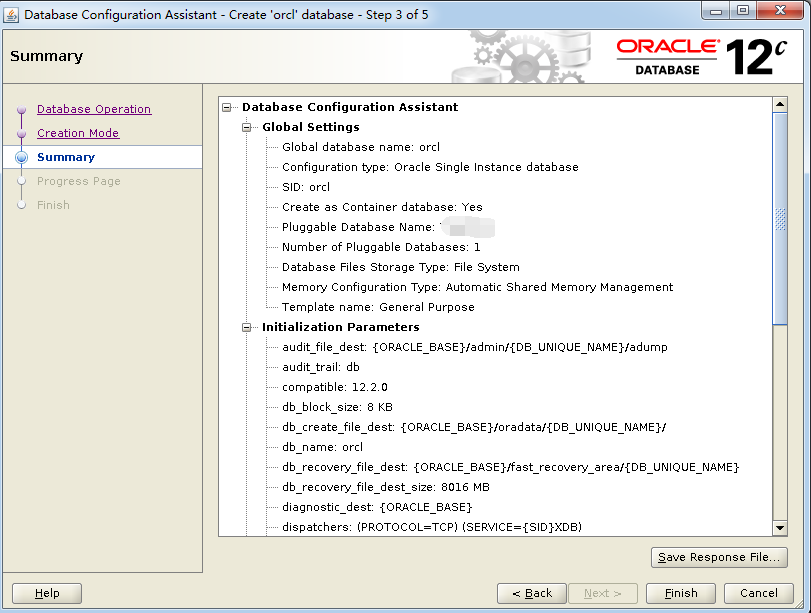Select 'Configuration type: Oracle Single Instance database' row
The height and width of the screenshot is (613, 811).
(430, 167)
